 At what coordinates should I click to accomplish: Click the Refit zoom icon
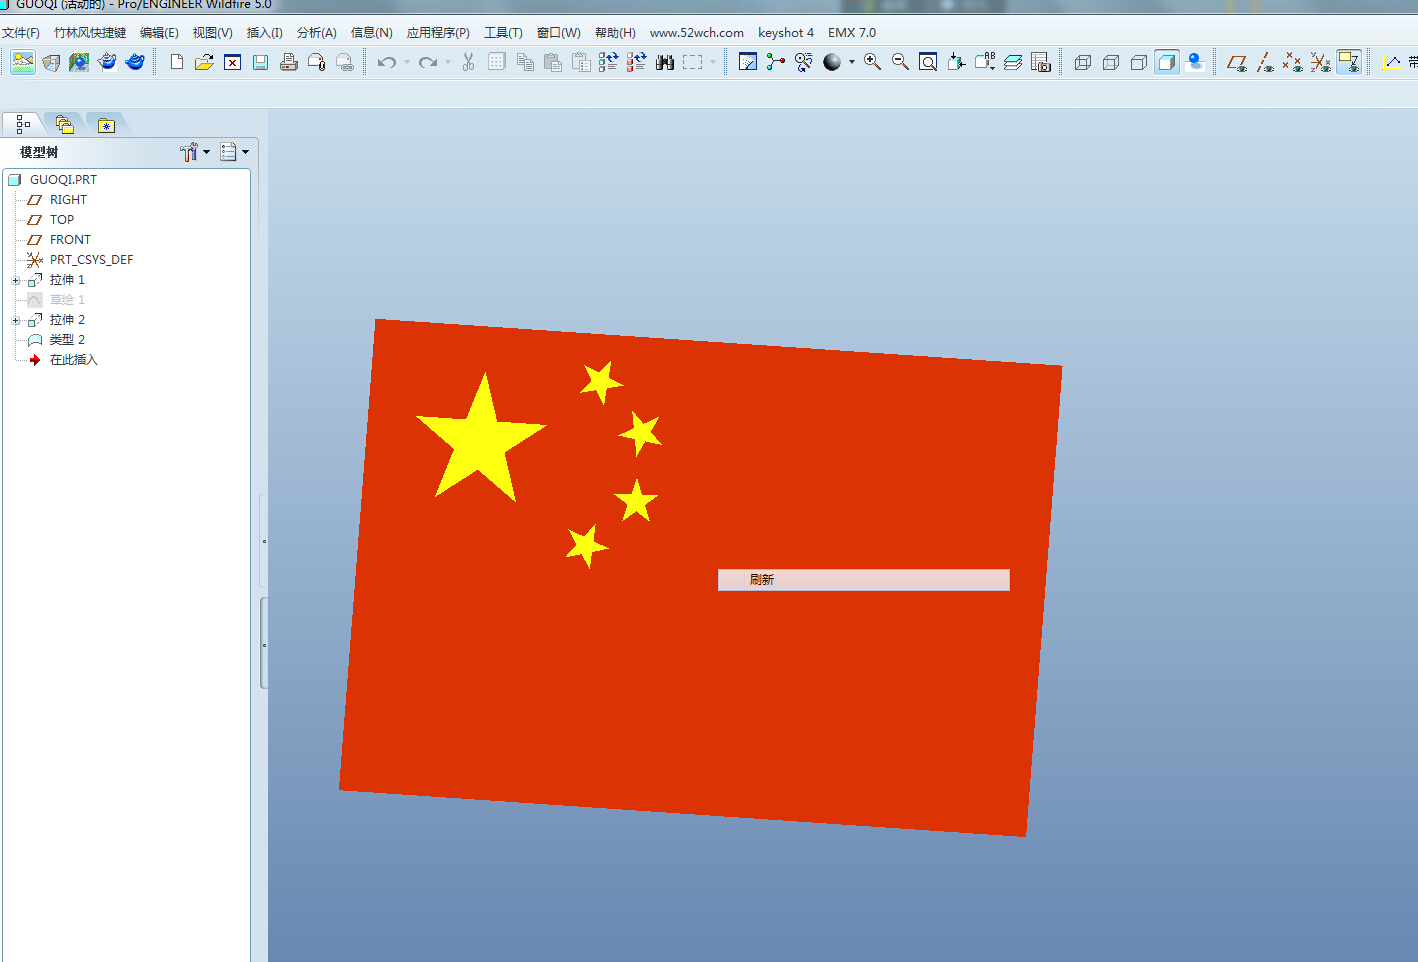(928, 62)
